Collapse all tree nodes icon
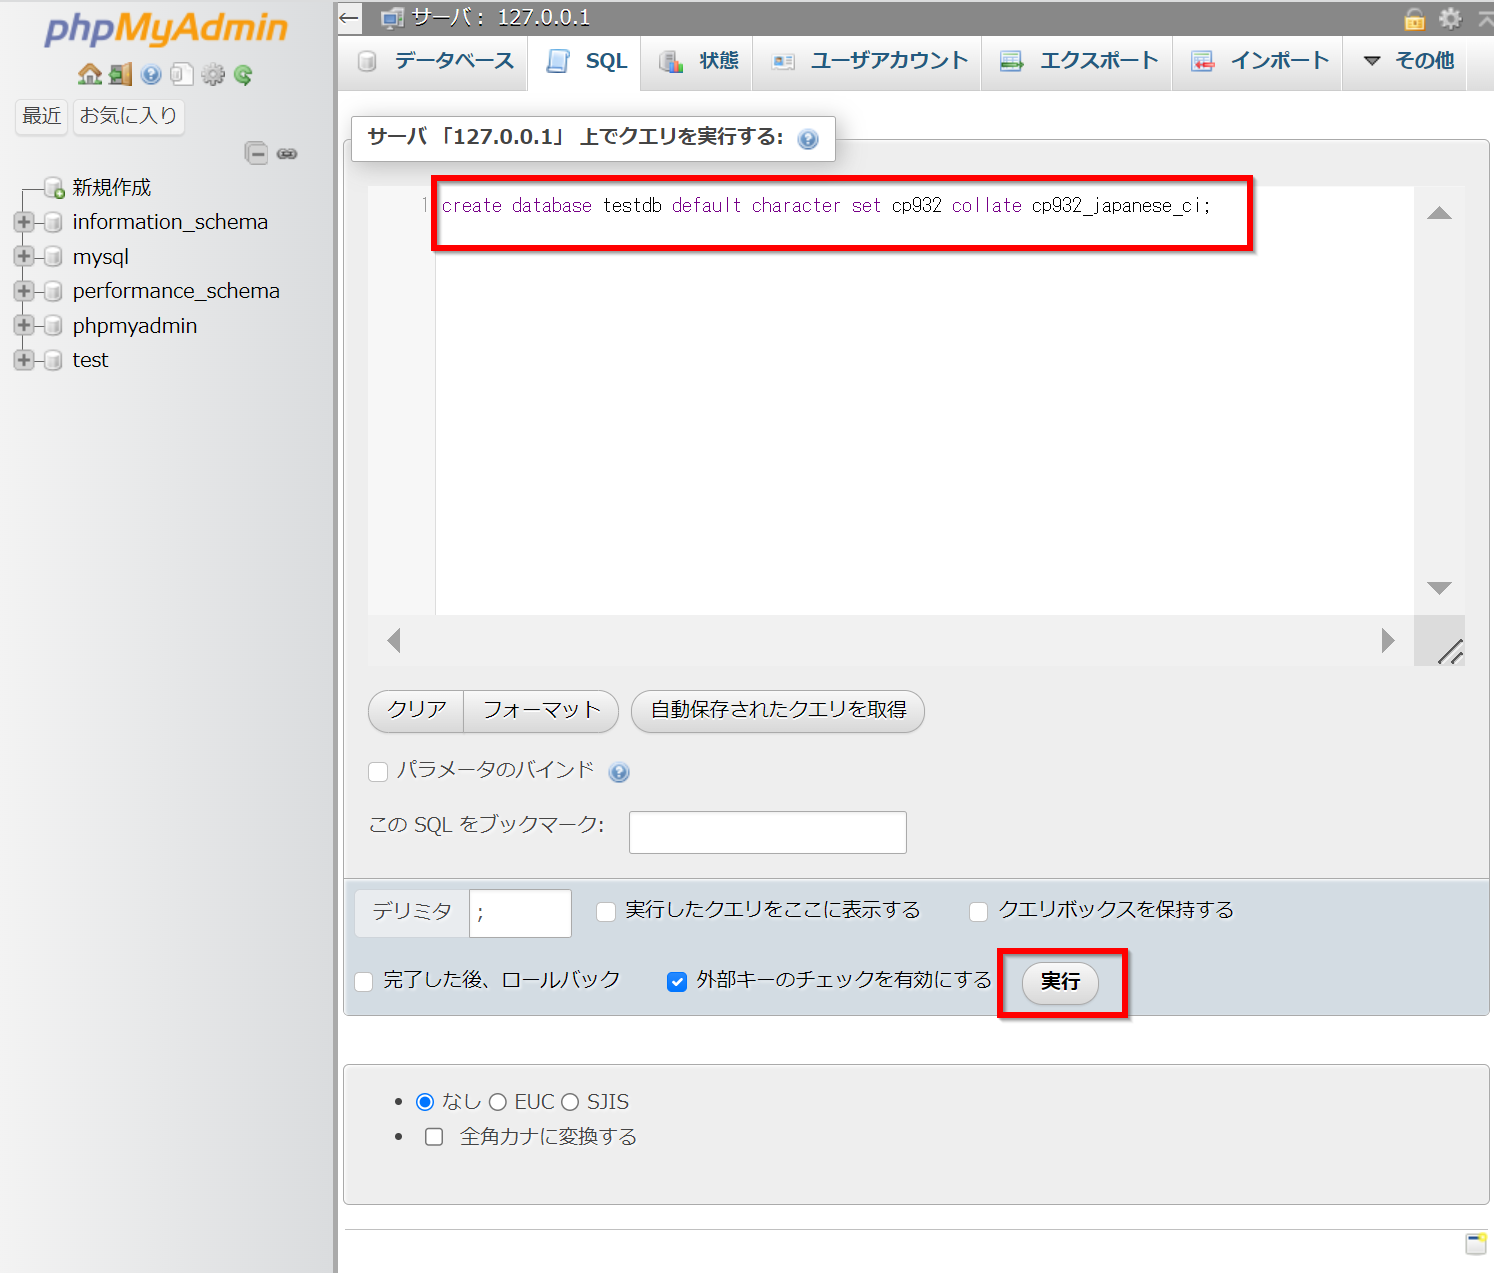 pyautogui.click(x=256, y=153)
